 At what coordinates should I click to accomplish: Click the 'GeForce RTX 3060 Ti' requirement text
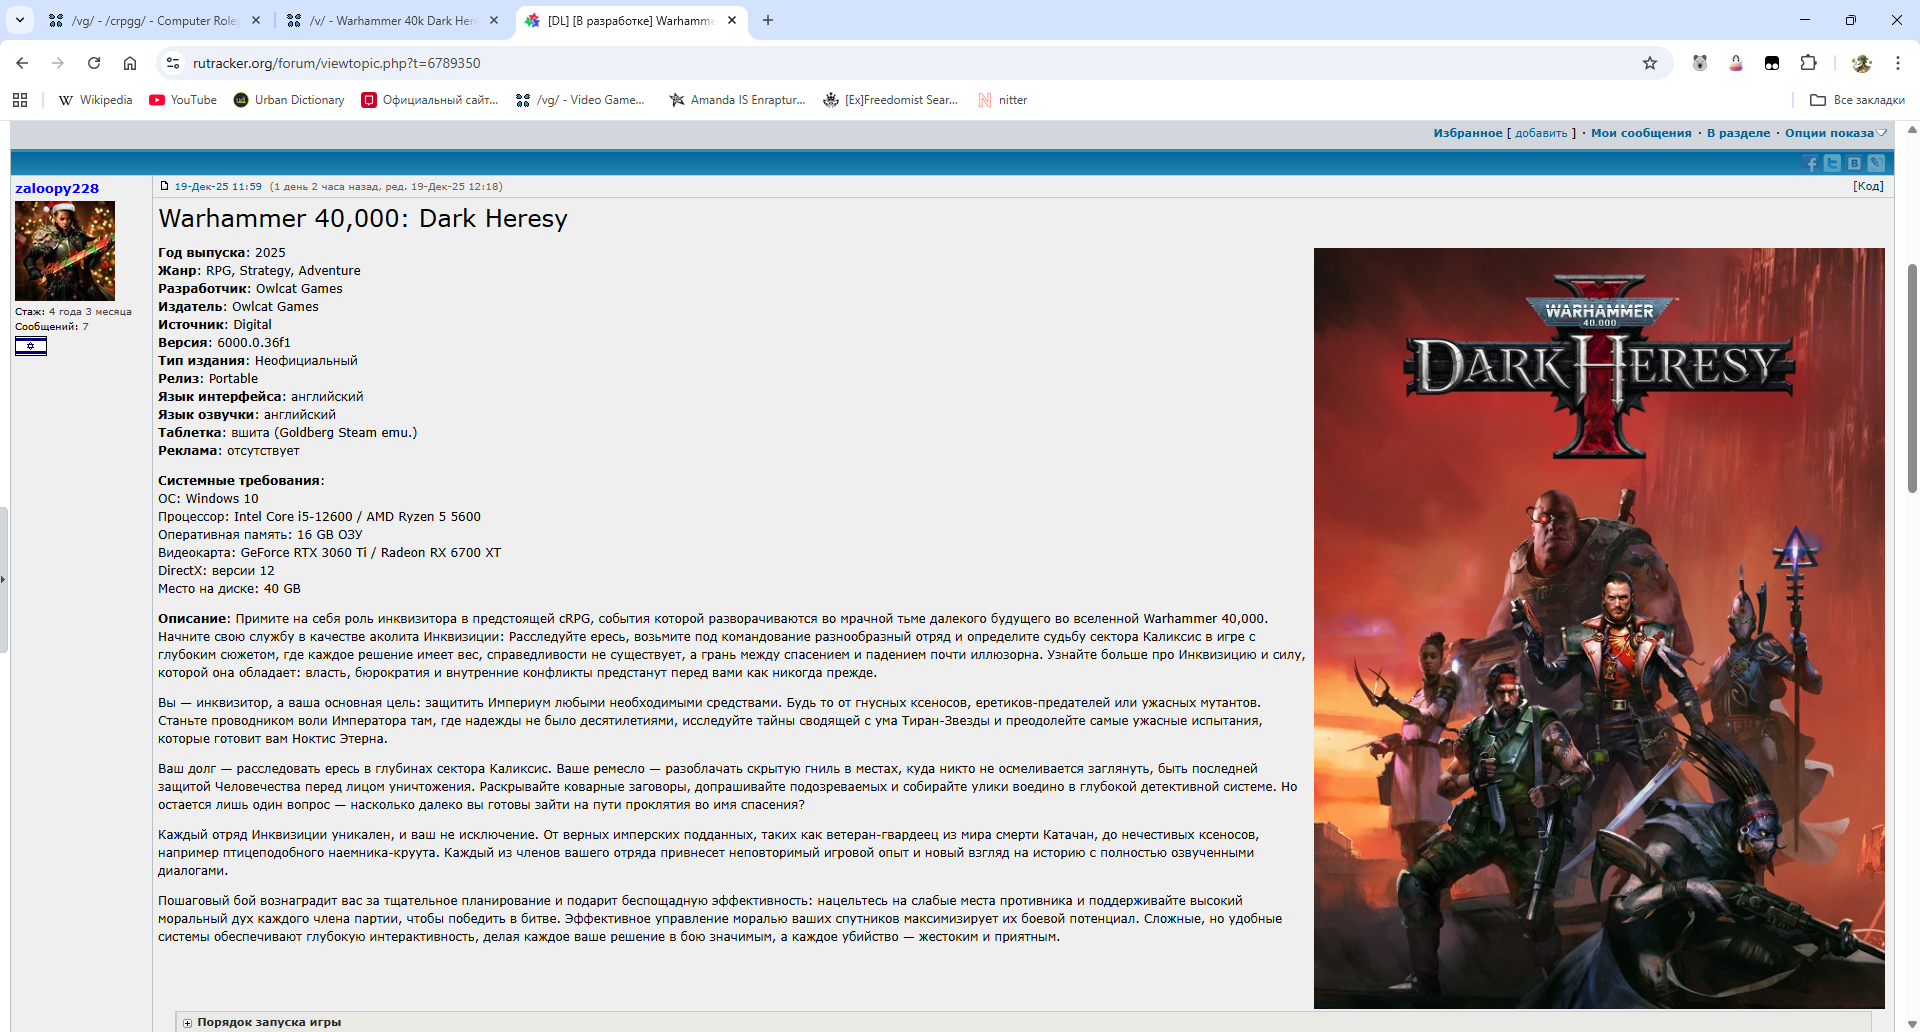click(x=304, y=553)
